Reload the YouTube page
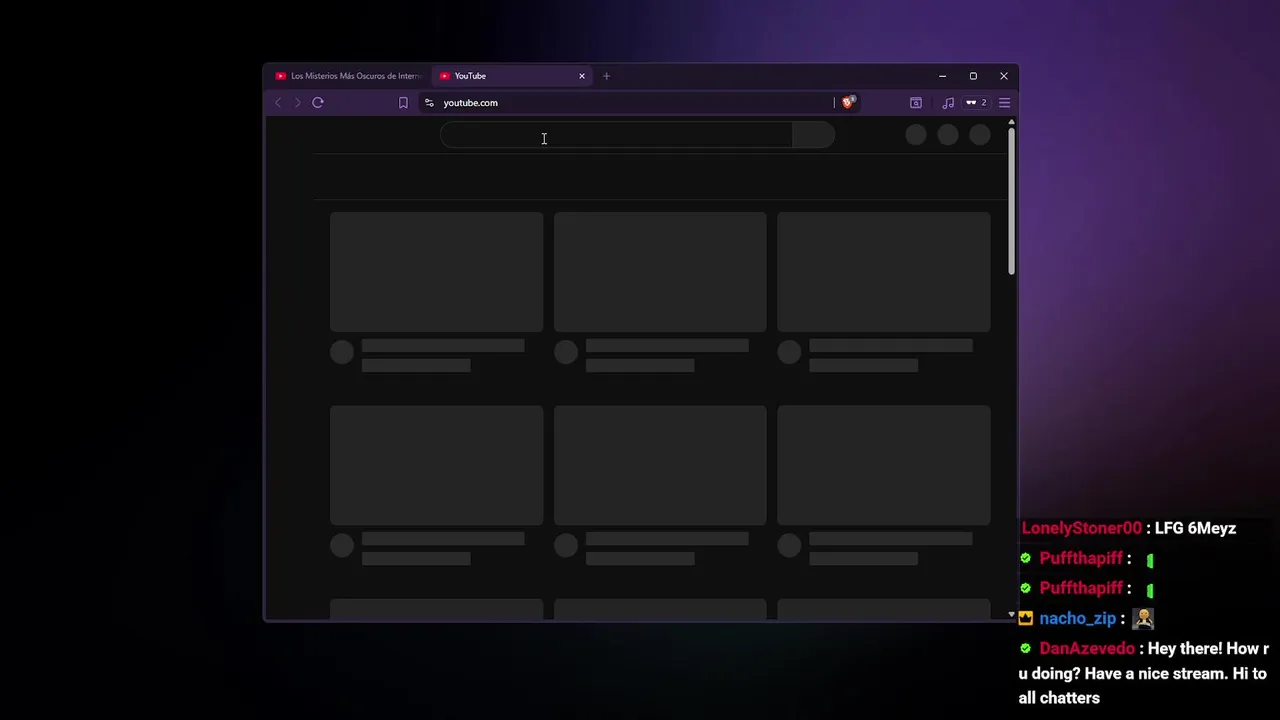This screenshot has width=1280, height=720. click(x=318, y=102)
